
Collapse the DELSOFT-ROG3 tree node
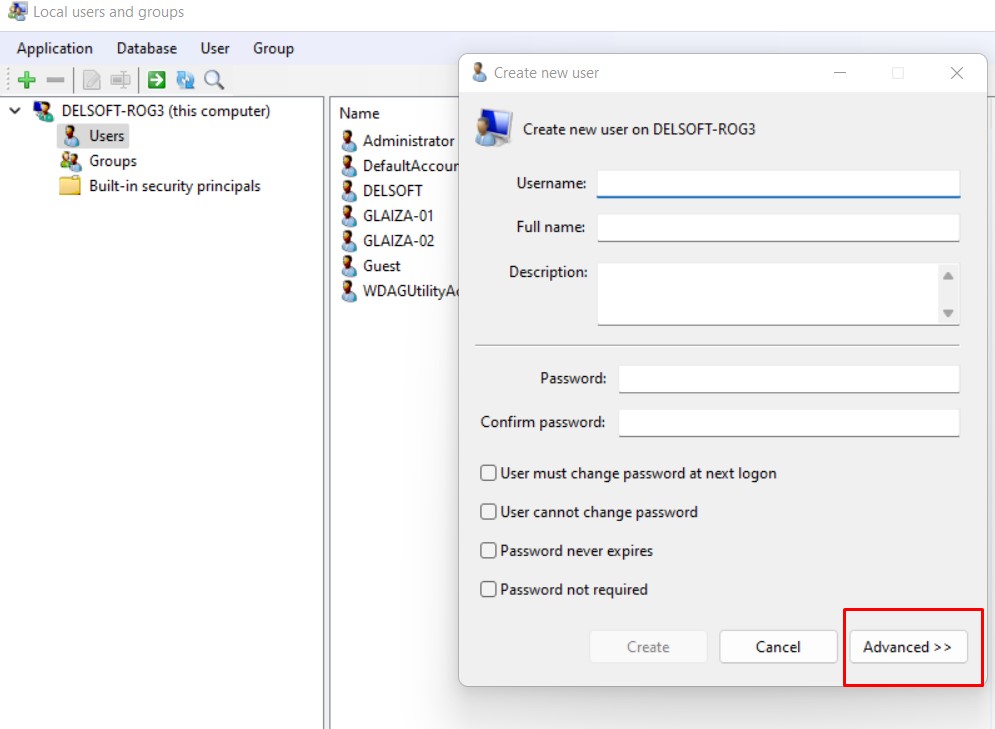(15, 111)
